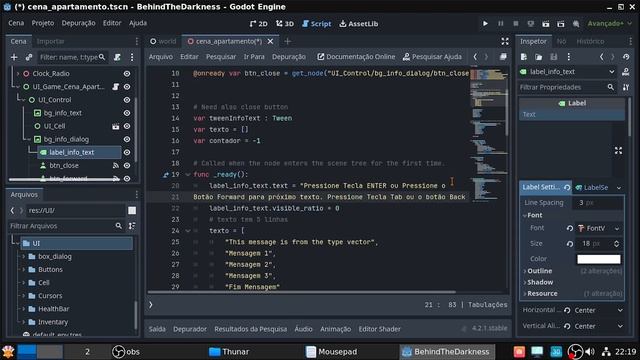Expand the box_dialog folder
The height and width of the screenshot is (360, 640).
tap(24, 256)
